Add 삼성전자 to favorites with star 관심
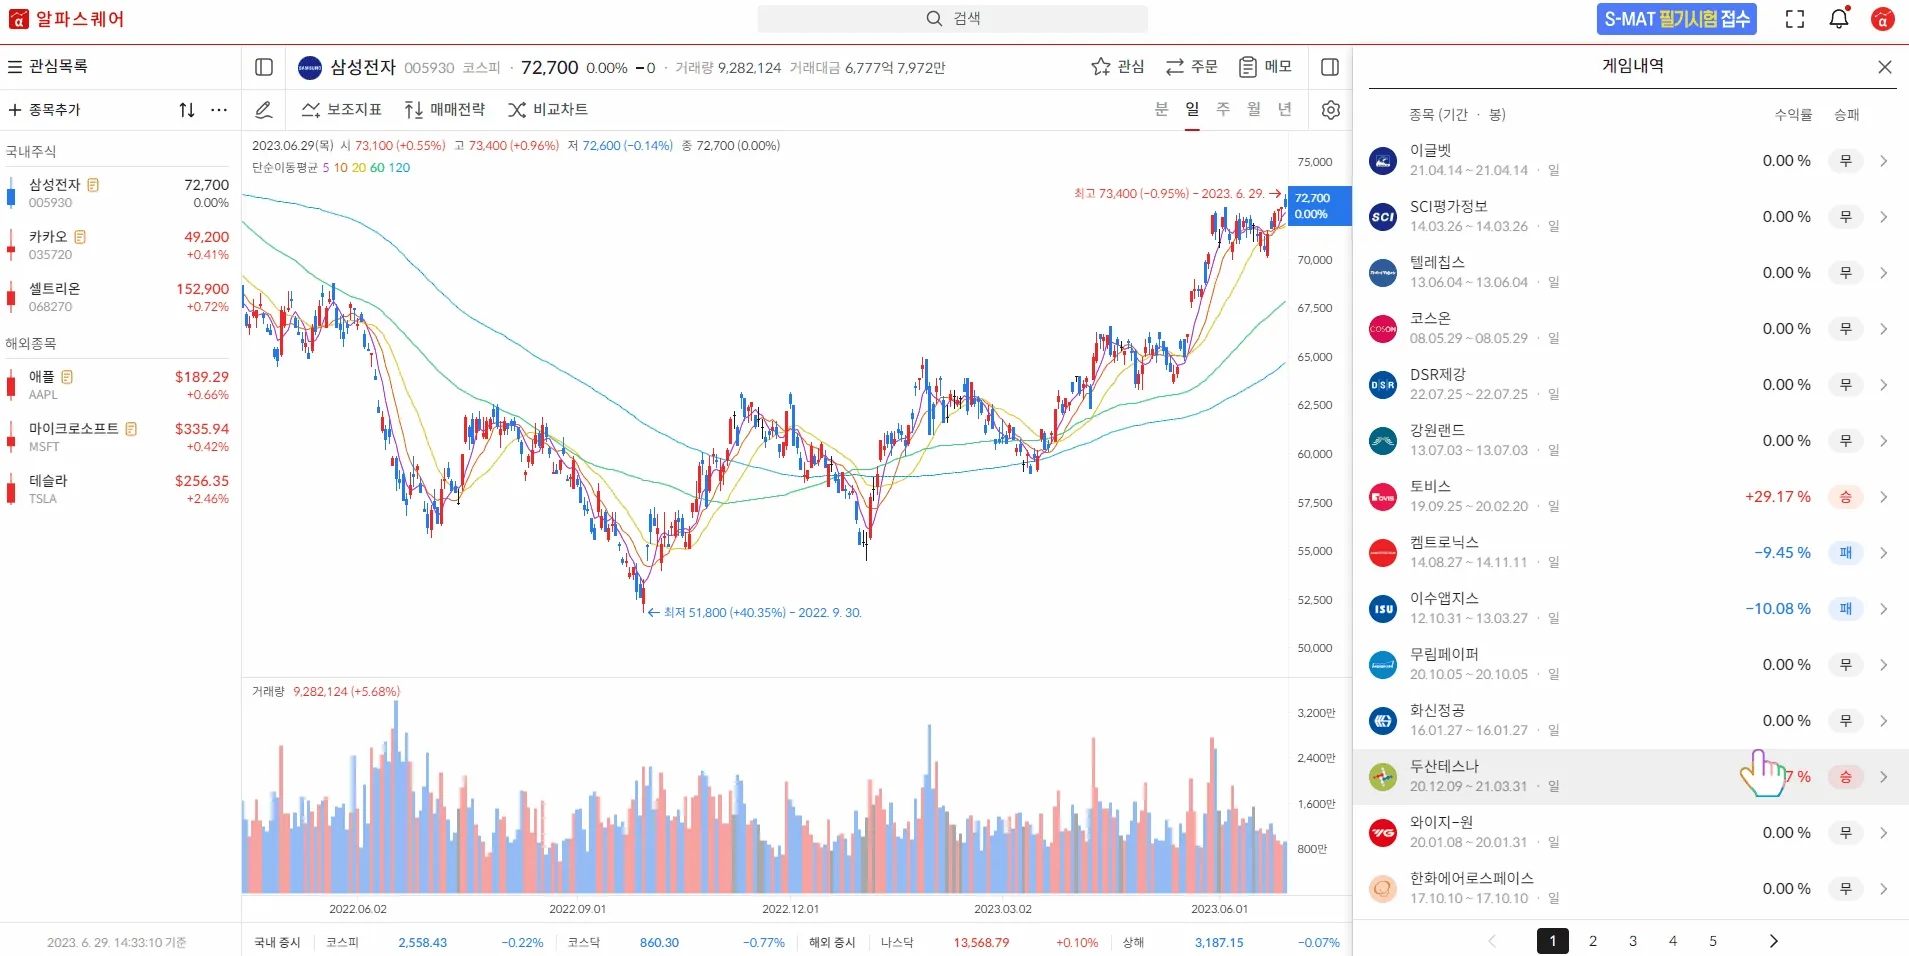 tap(1118, 67)
